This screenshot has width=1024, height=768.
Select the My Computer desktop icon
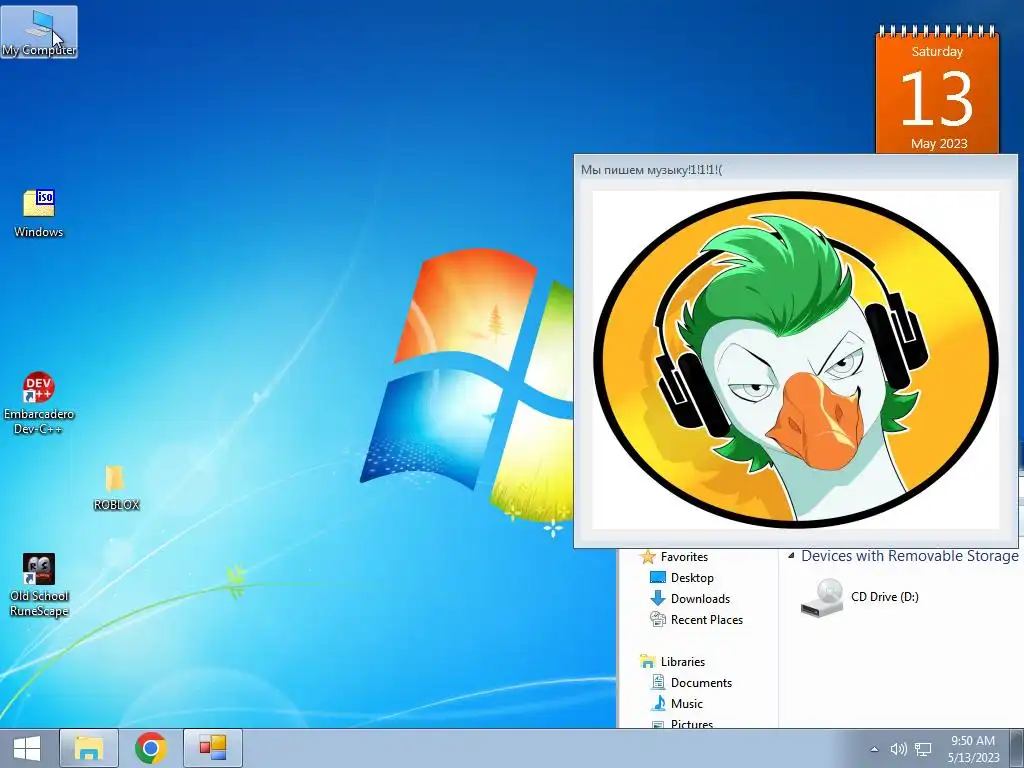pos(39,31)
